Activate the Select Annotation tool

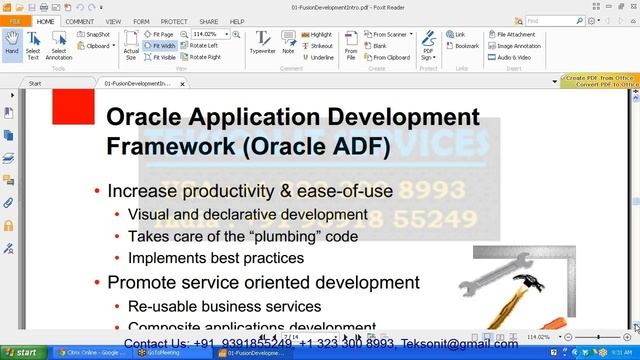click(59, 46)
